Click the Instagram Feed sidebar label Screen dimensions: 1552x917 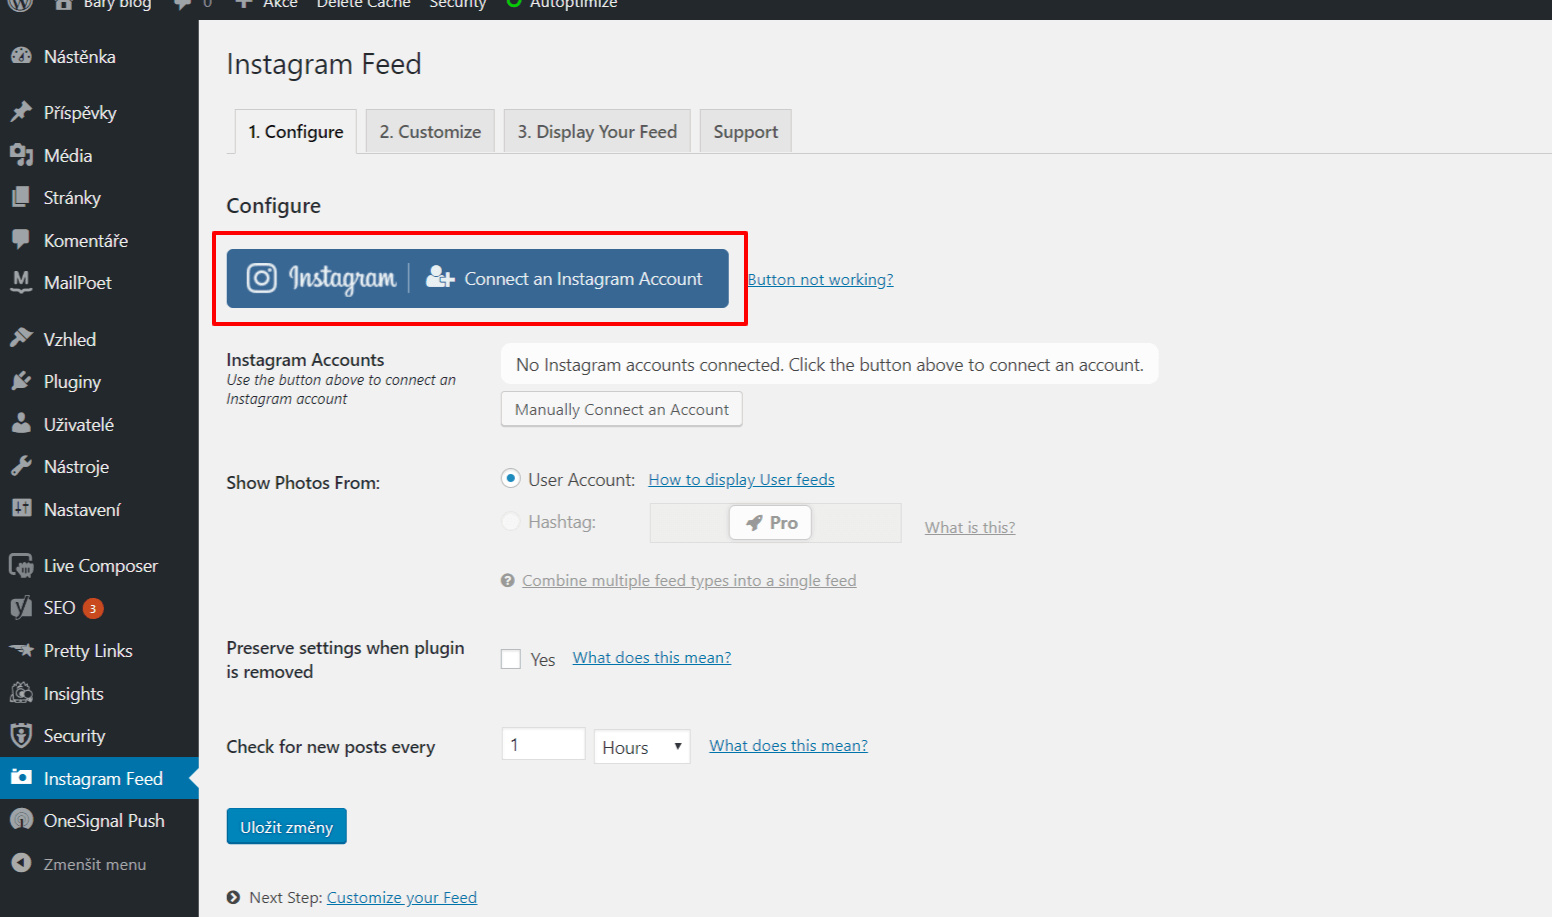103,778
